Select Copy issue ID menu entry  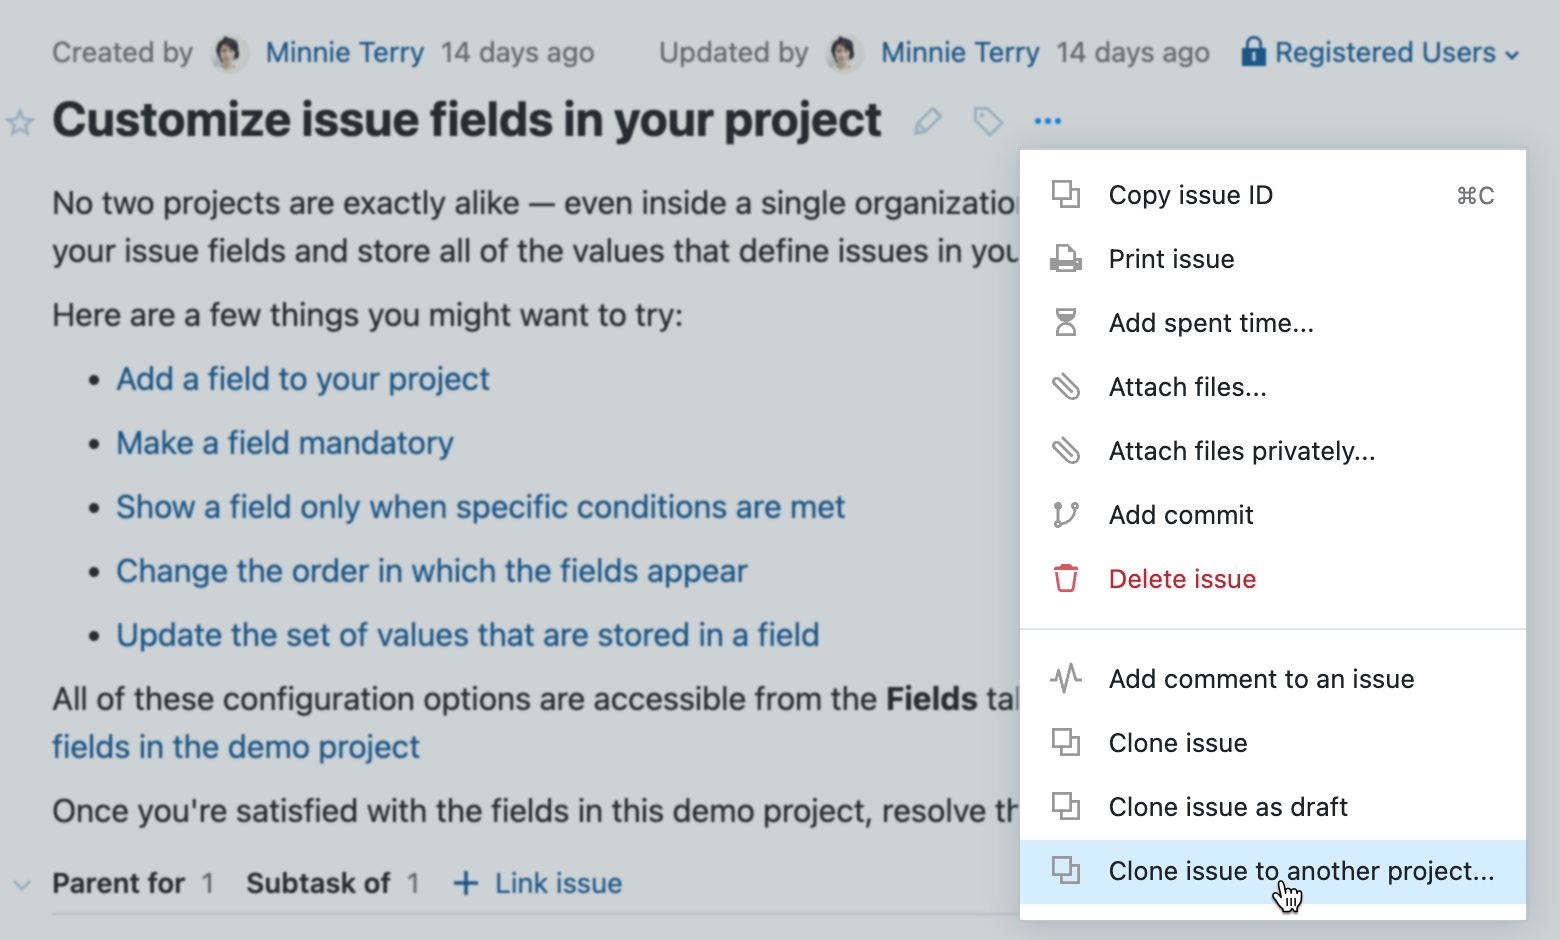1190,196
